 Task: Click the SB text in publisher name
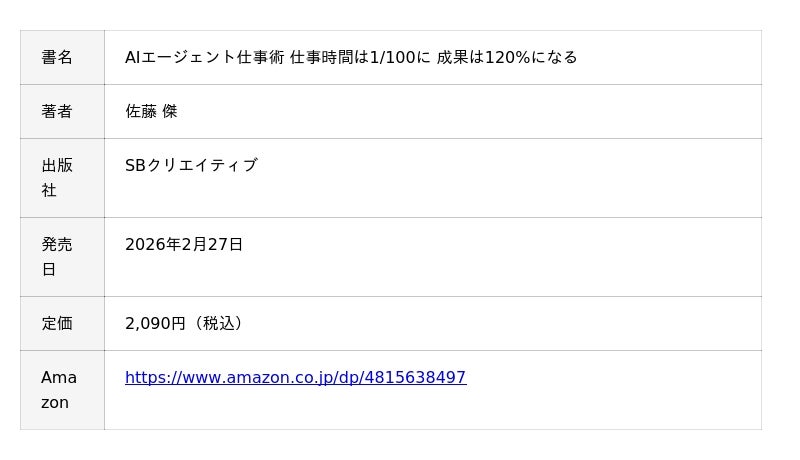pos(135,166)
